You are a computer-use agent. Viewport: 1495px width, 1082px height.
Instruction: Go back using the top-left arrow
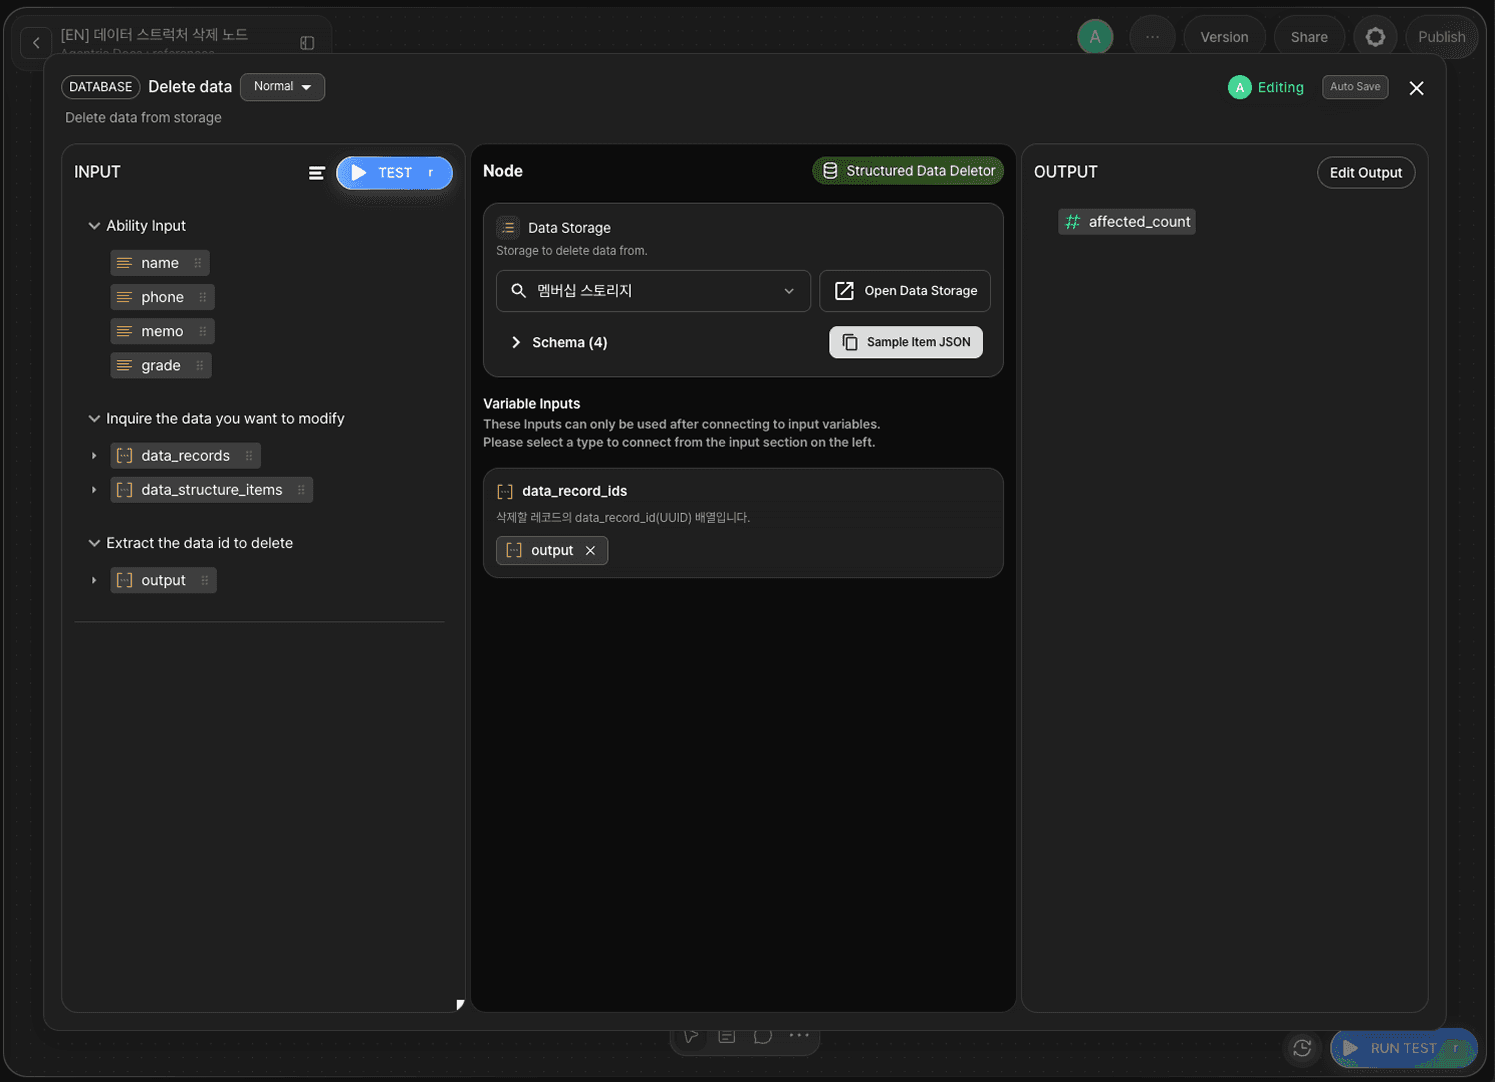click(36, 42)
